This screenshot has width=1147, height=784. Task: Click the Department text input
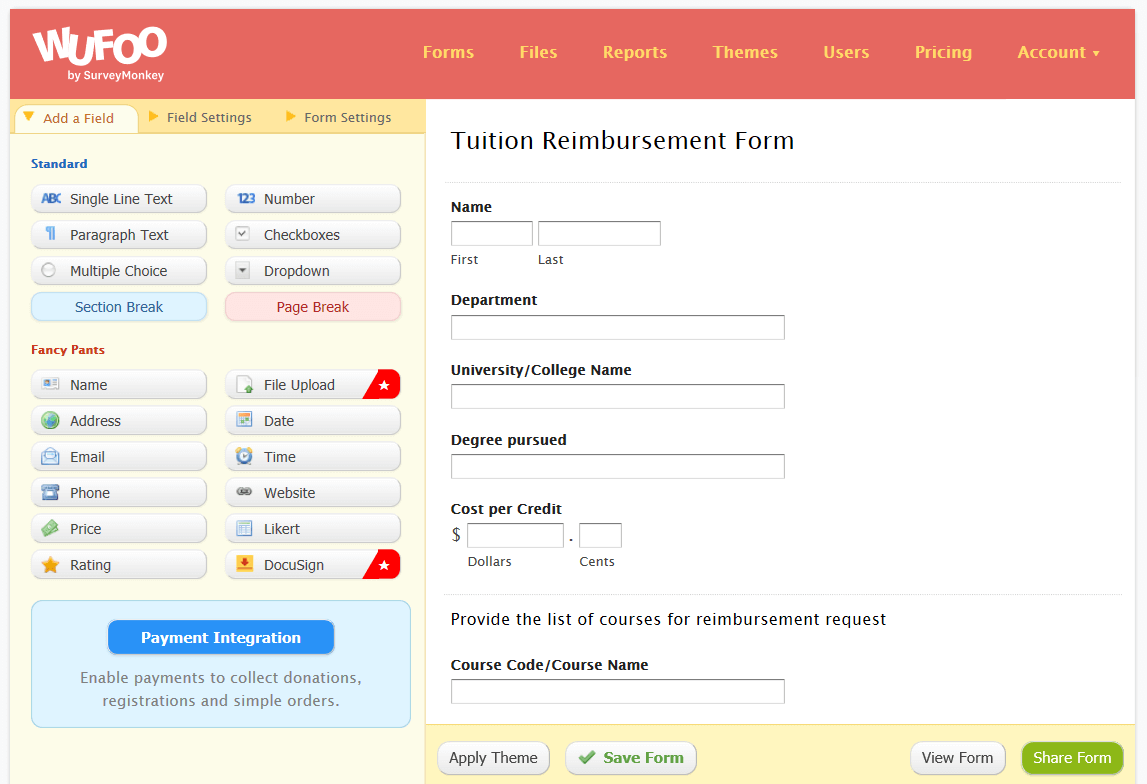click(617, 328)
